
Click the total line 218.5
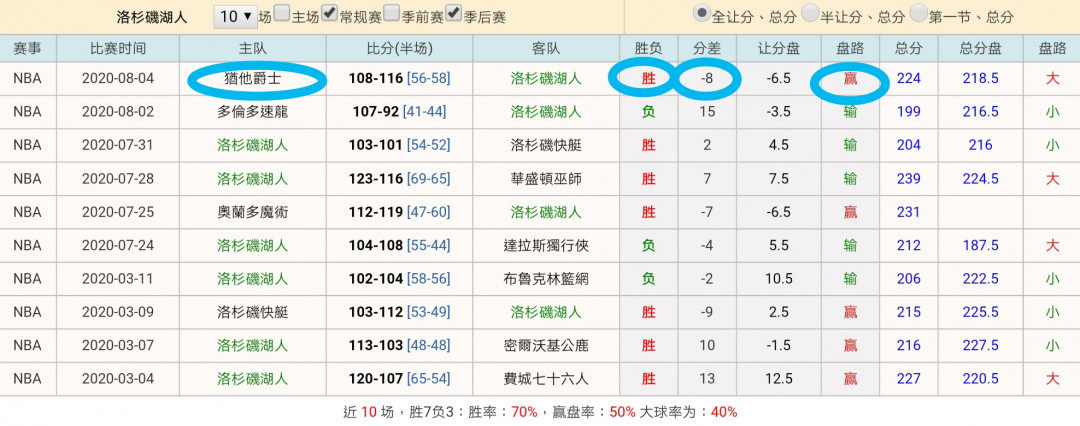(980, 79)
